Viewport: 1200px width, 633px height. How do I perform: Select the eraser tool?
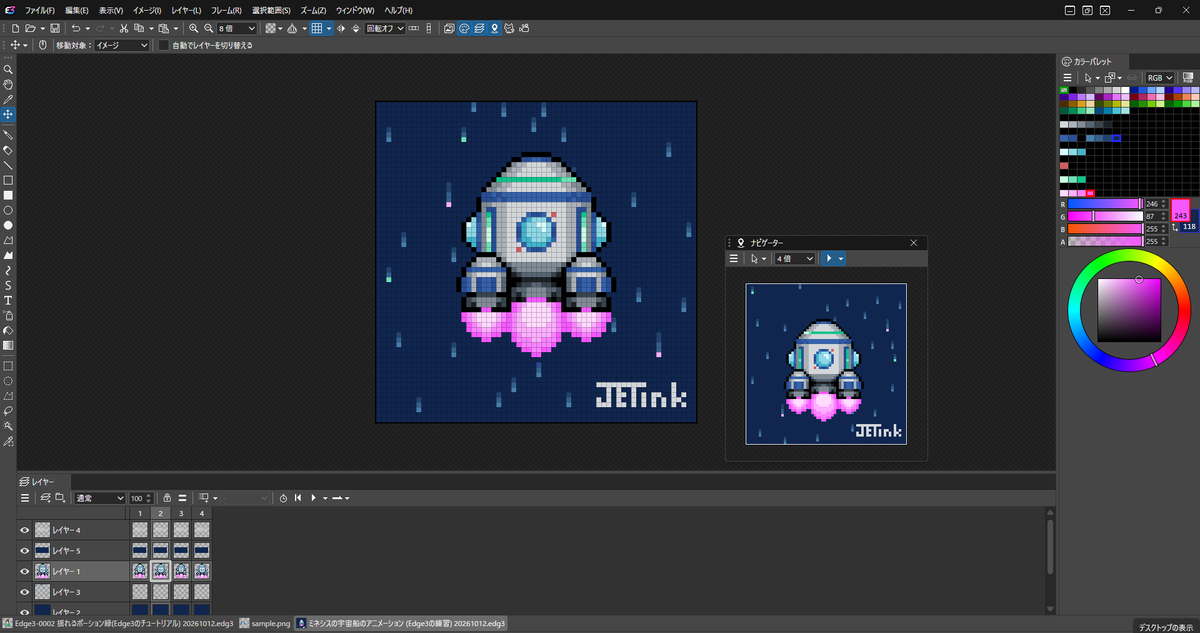(x=8, y=150)
